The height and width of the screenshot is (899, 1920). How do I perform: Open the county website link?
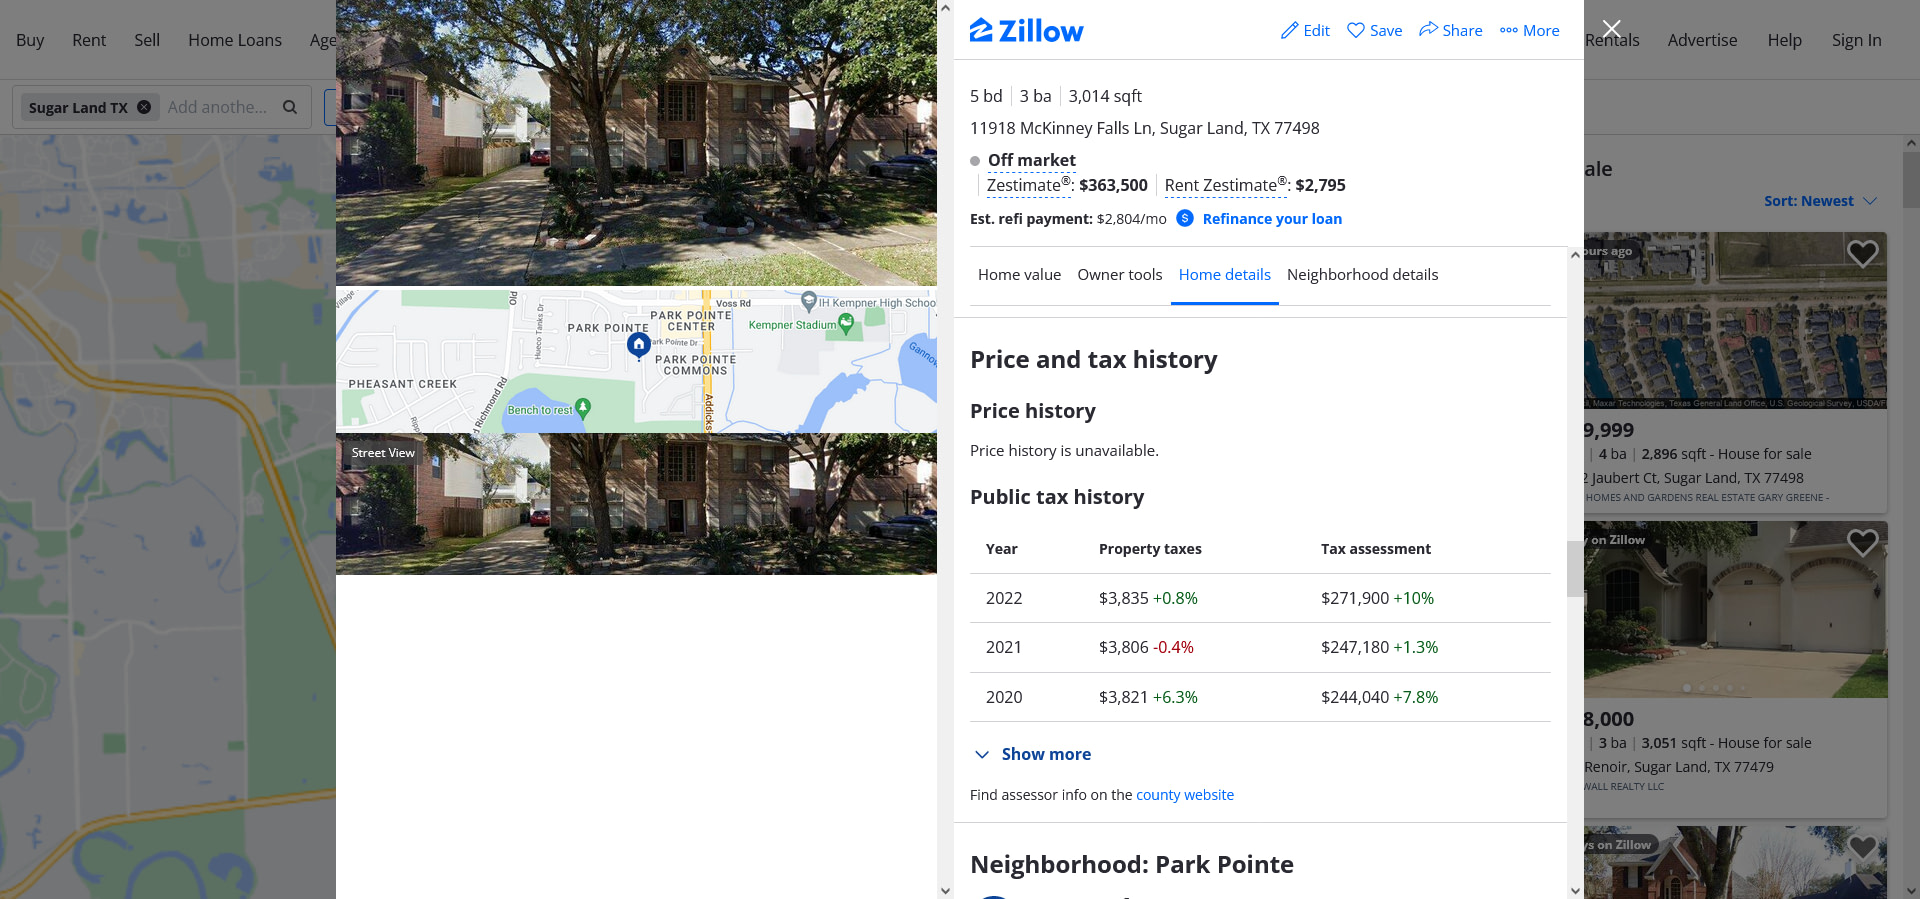point(1185,795)
